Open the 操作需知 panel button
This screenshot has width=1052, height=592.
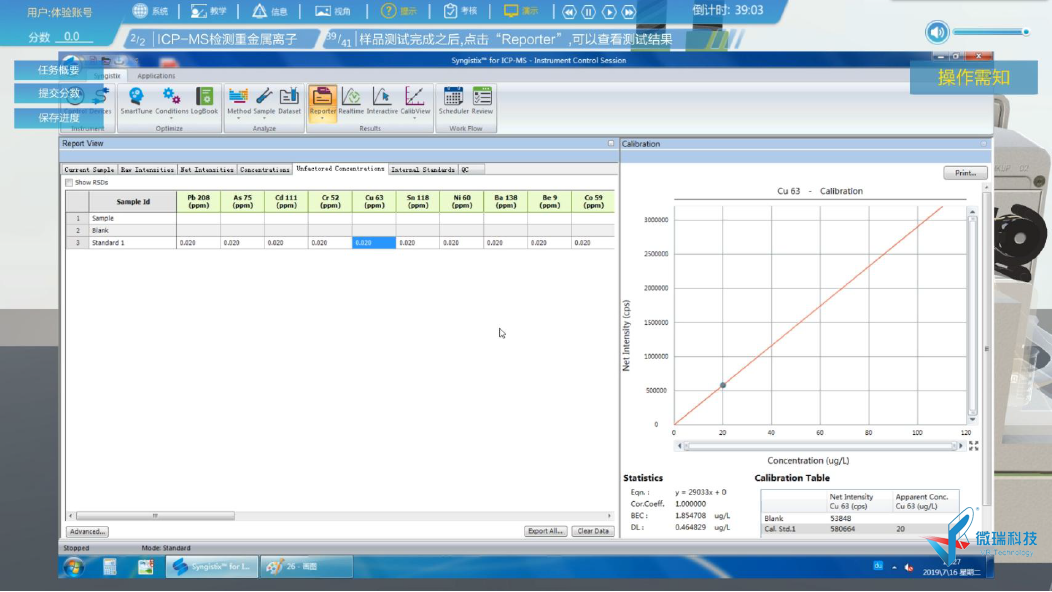point(974,78)
